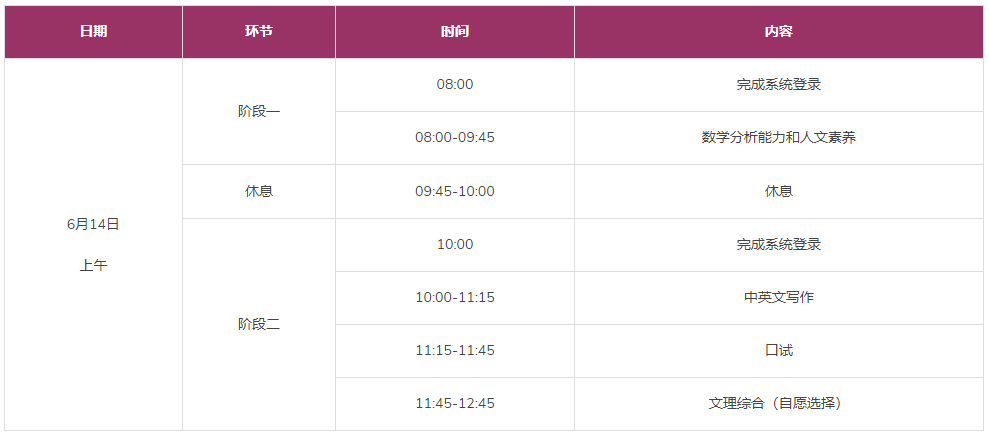Click the 时间 column header
Viewport: 989px width, 436px height.
(x=454, y=31)
